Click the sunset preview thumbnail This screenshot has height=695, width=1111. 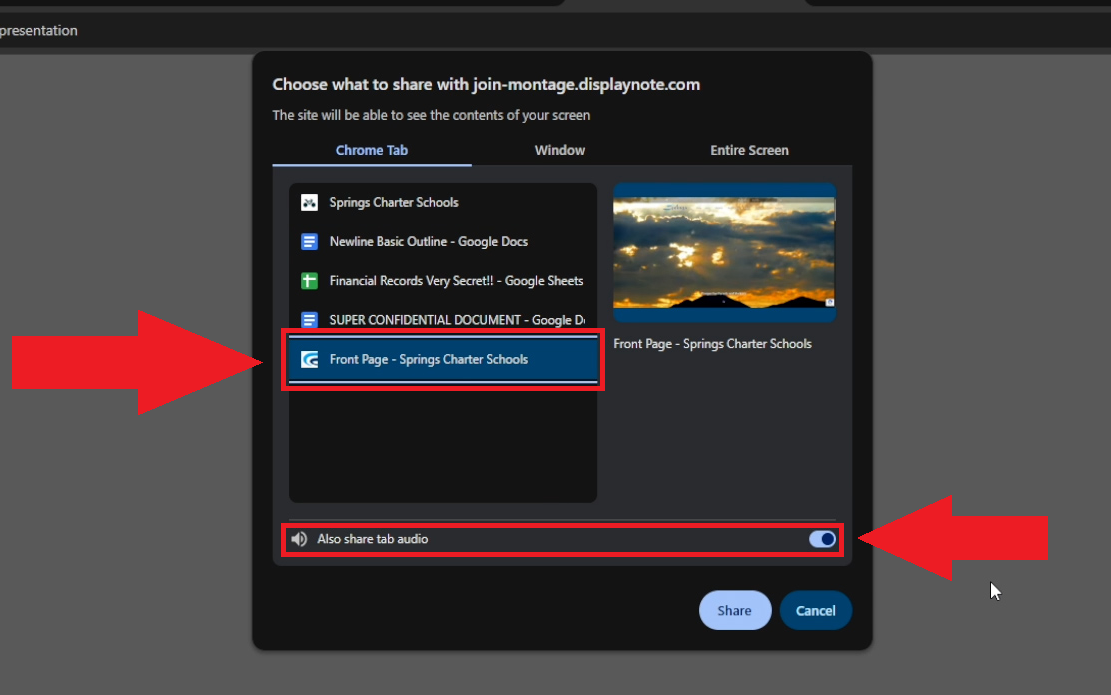724,252
